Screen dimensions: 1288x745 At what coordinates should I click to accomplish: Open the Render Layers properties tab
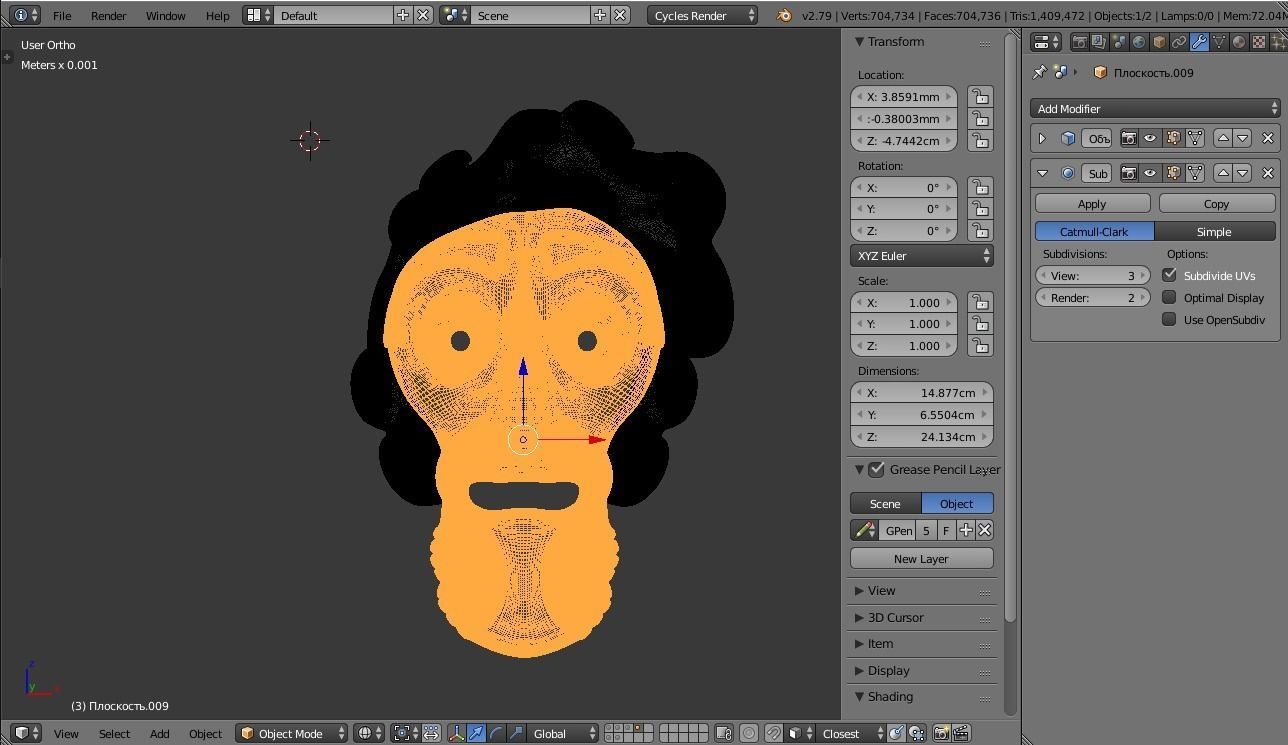coord(1099,42)
